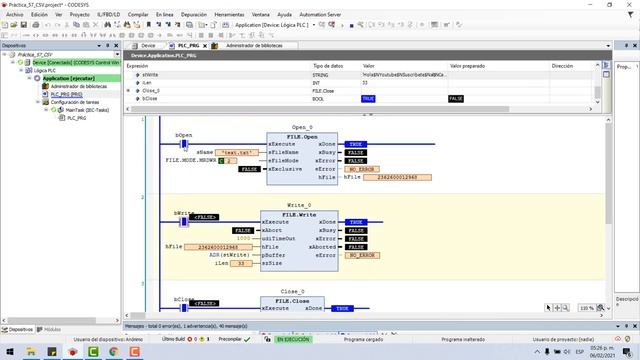Click the zoom icon beside 110 %
Viewport: 640px width, 360px height.
600,308
